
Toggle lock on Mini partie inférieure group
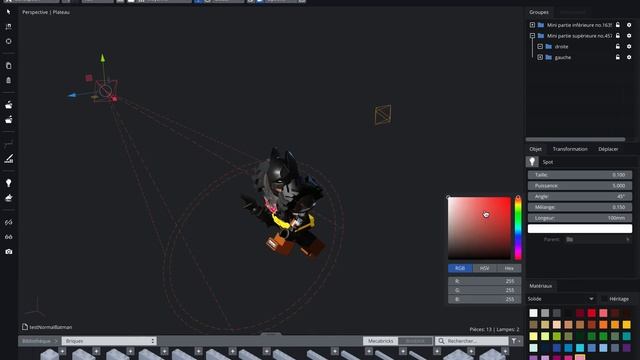click(618, 25)
